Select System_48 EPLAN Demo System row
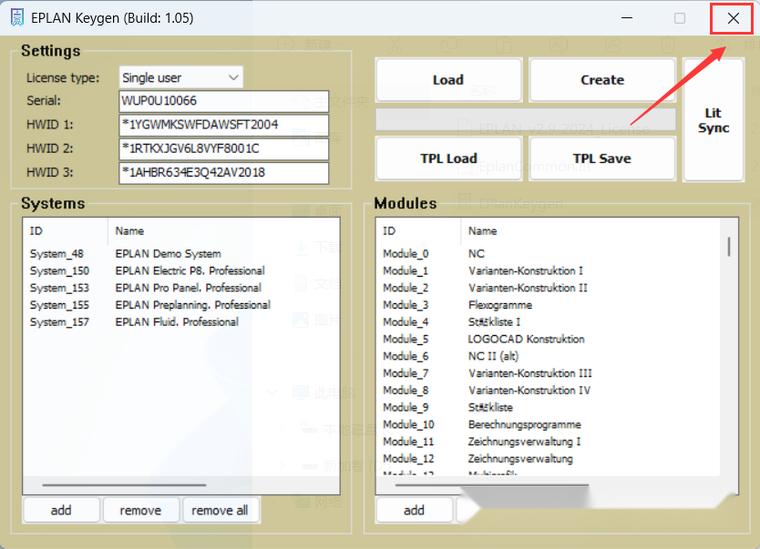The height and width of the screenshot is (549, 760). [181, 254]
